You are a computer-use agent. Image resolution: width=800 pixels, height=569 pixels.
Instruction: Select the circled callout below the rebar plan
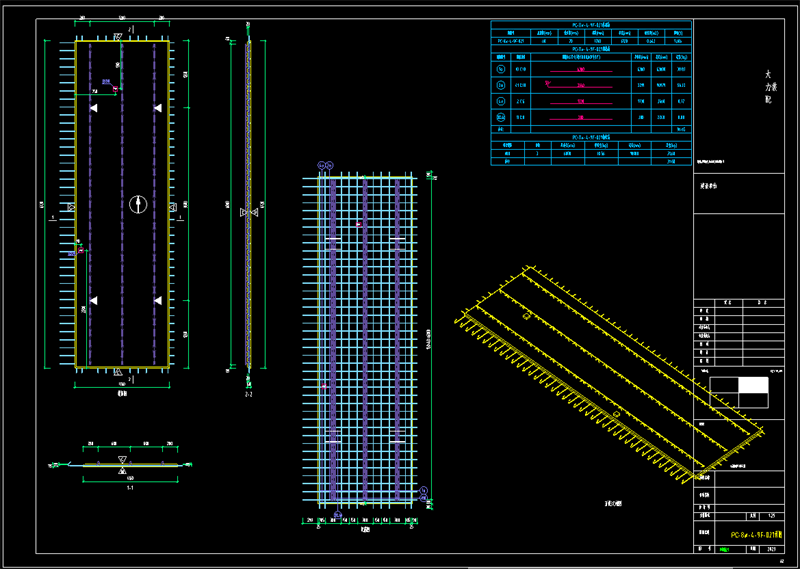[x=338, y=514]
